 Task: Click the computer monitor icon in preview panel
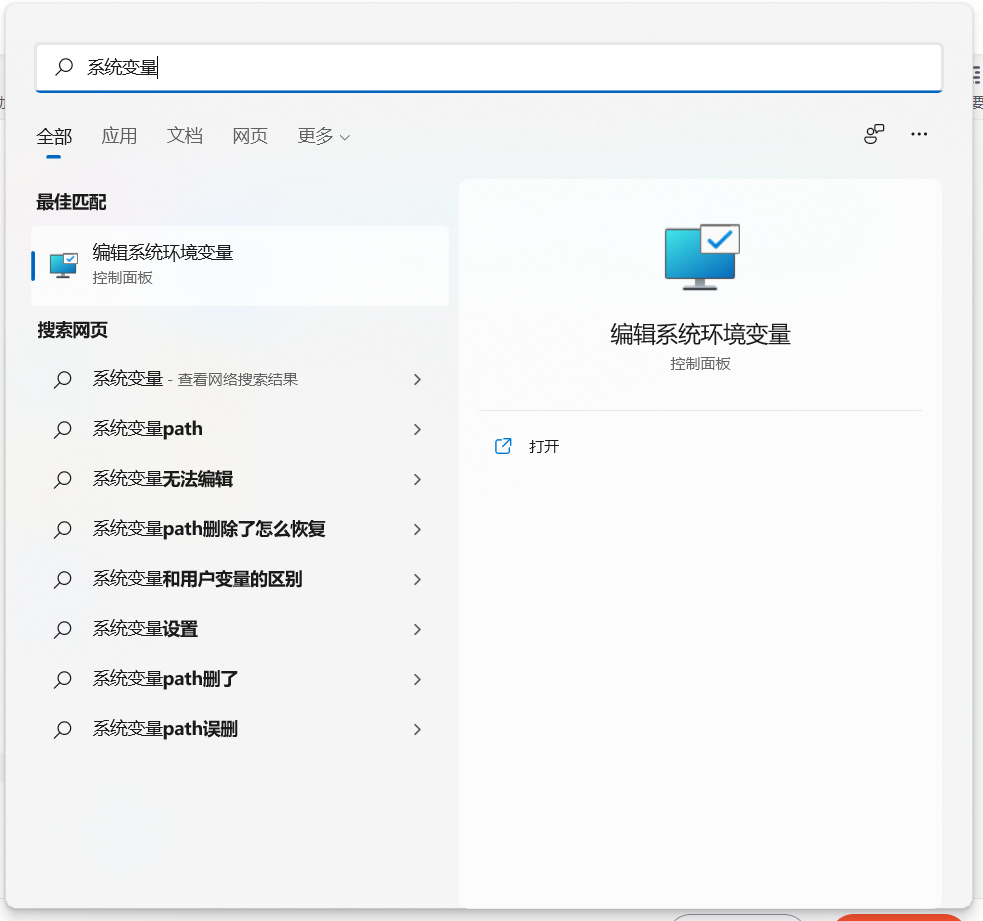tap(700, 257)
